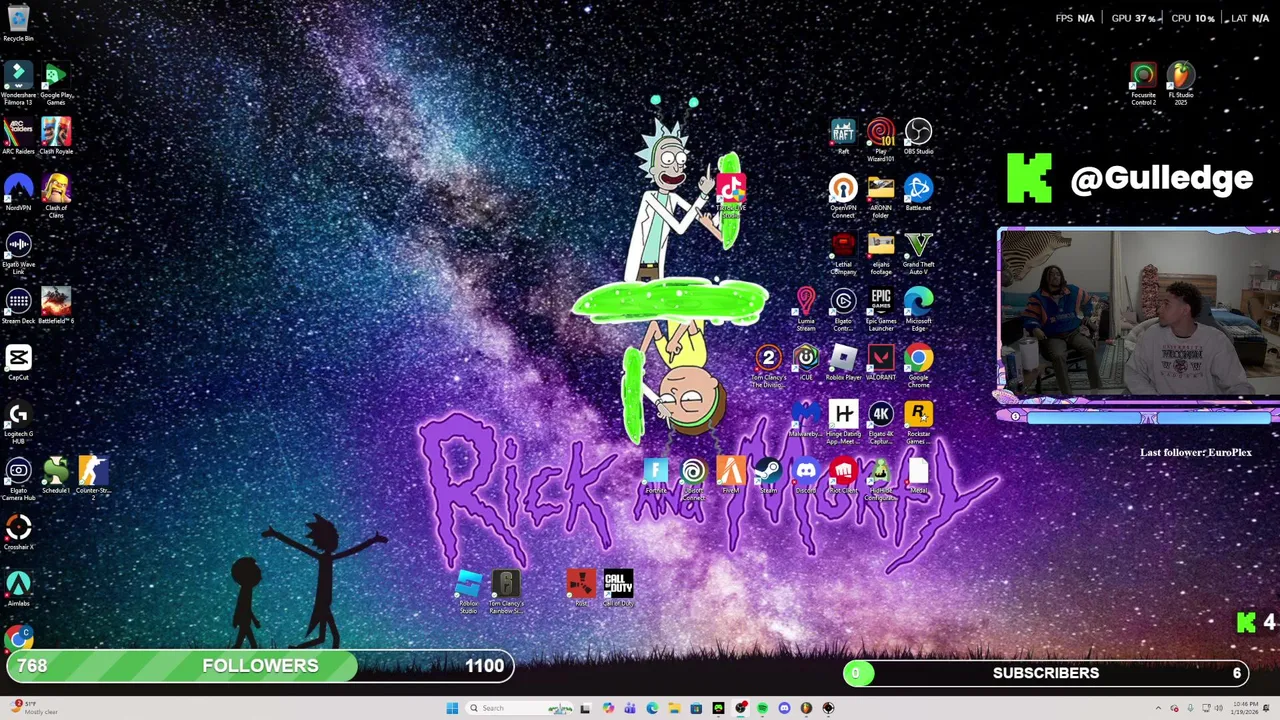Open Steam from the desktop

(768, 475)
